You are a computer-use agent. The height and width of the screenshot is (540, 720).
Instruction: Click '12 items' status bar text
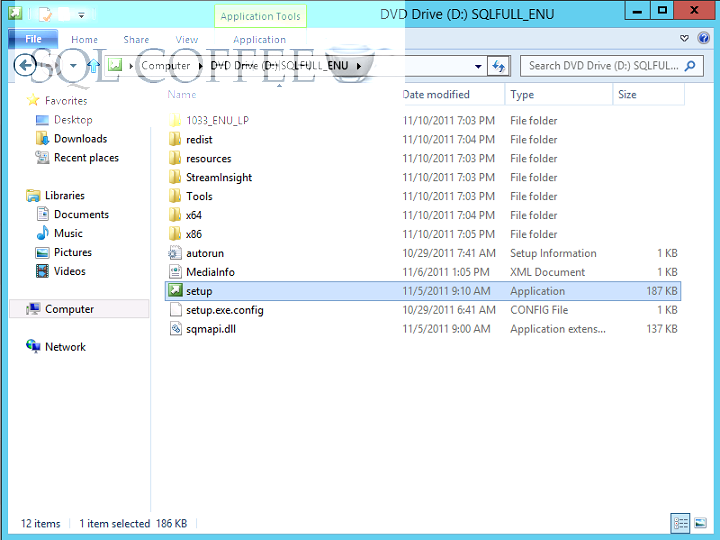[40, 523]
